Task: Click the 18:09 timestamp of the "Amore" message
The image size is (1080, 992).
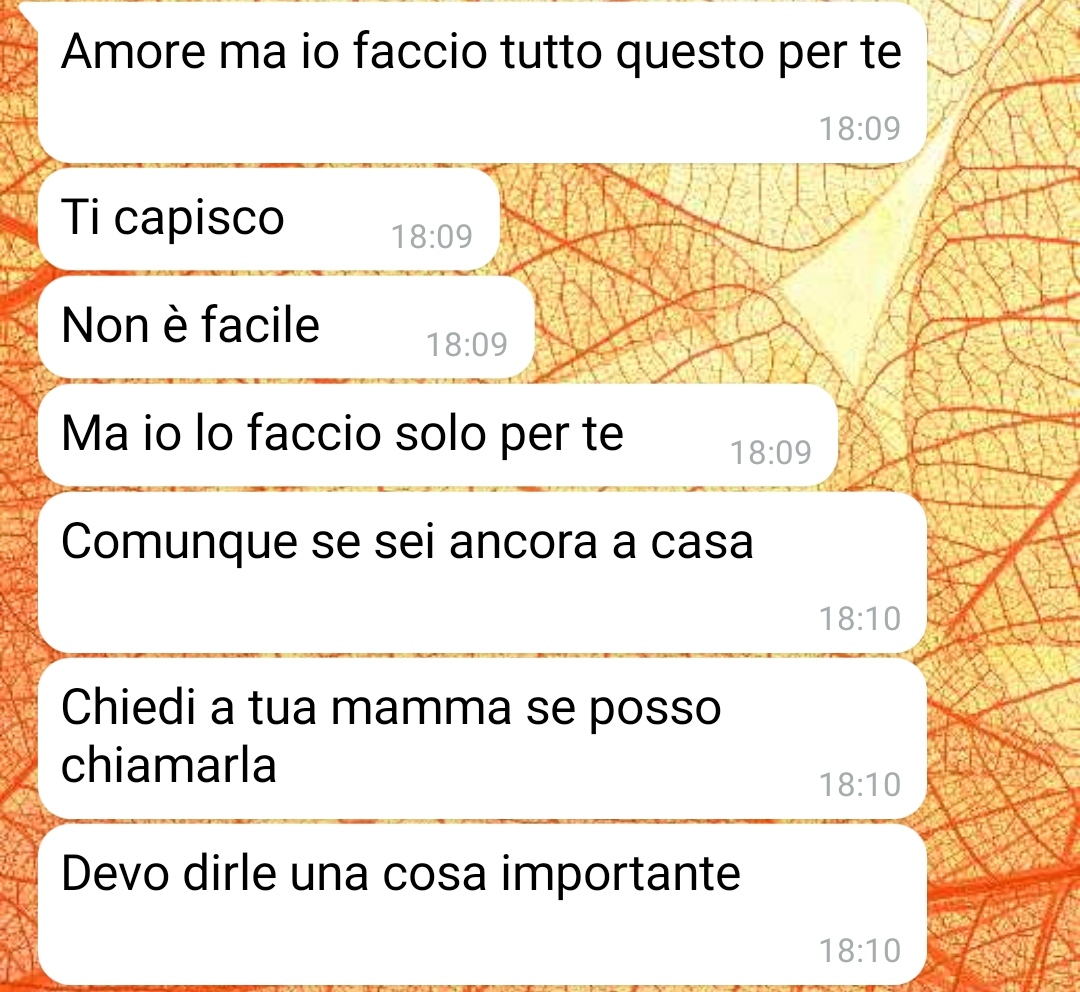Action: click(x=860, y=129)
